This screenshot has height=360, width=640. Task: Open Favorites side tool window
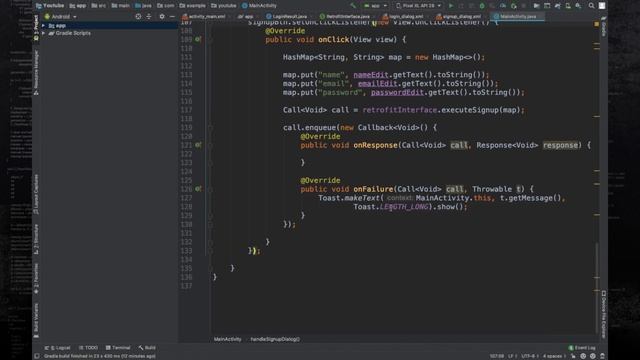(36, 278)
